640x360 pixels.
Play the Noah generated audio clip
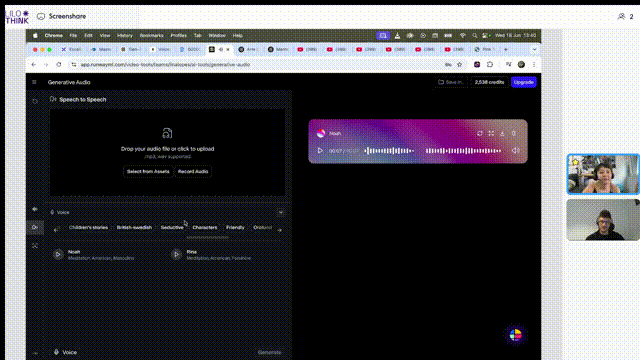pos(320,151)
